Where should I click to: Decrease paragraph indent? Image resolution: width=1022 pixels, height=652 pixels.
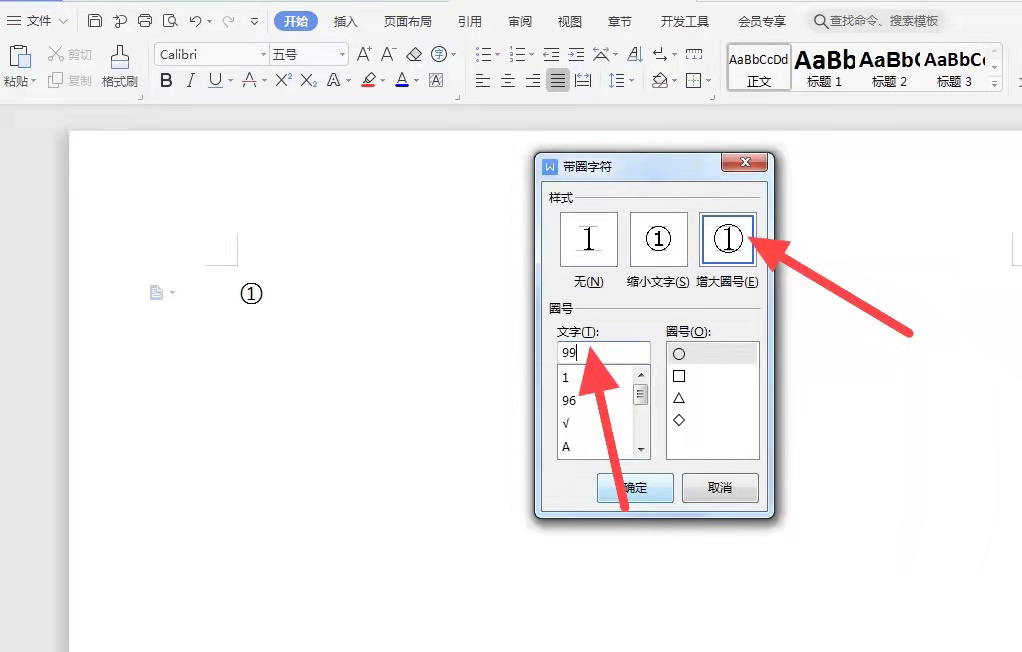click(x=551, y=54)
